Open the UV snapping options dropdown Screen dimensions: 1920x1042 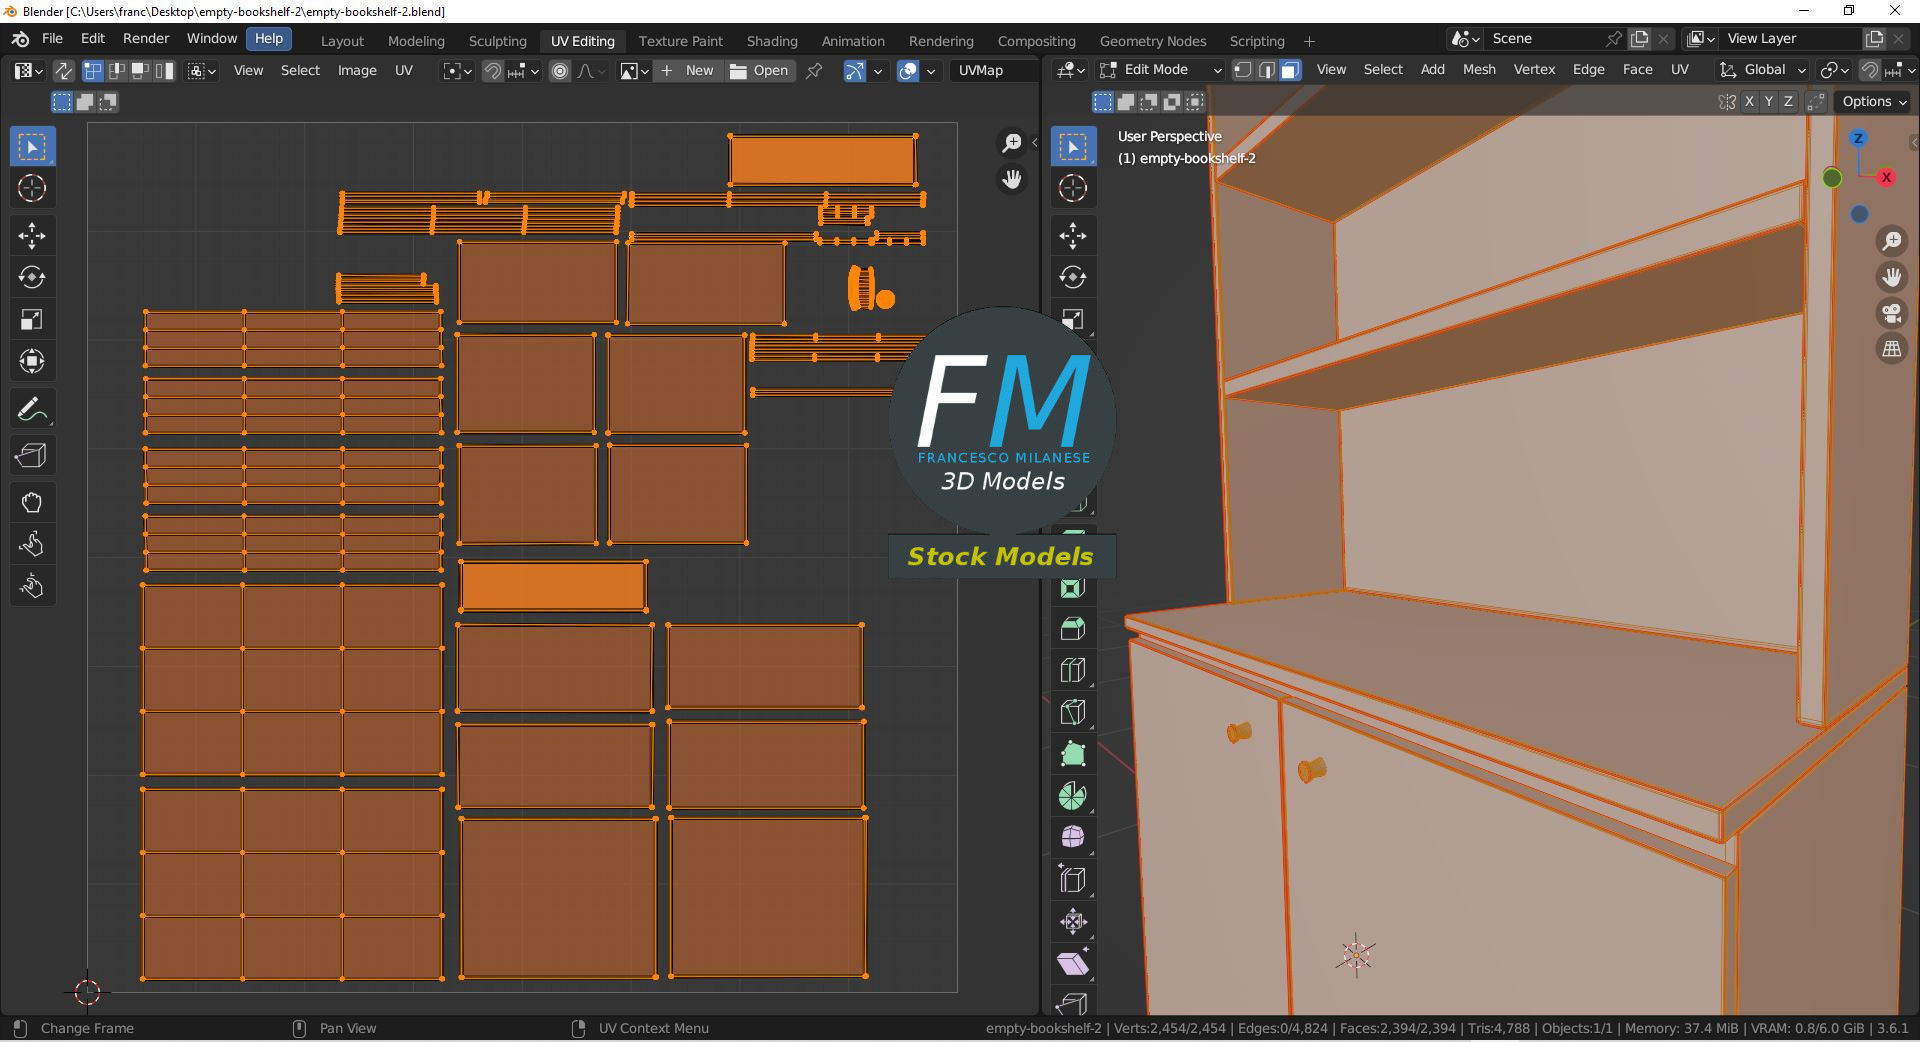(523, 71)
